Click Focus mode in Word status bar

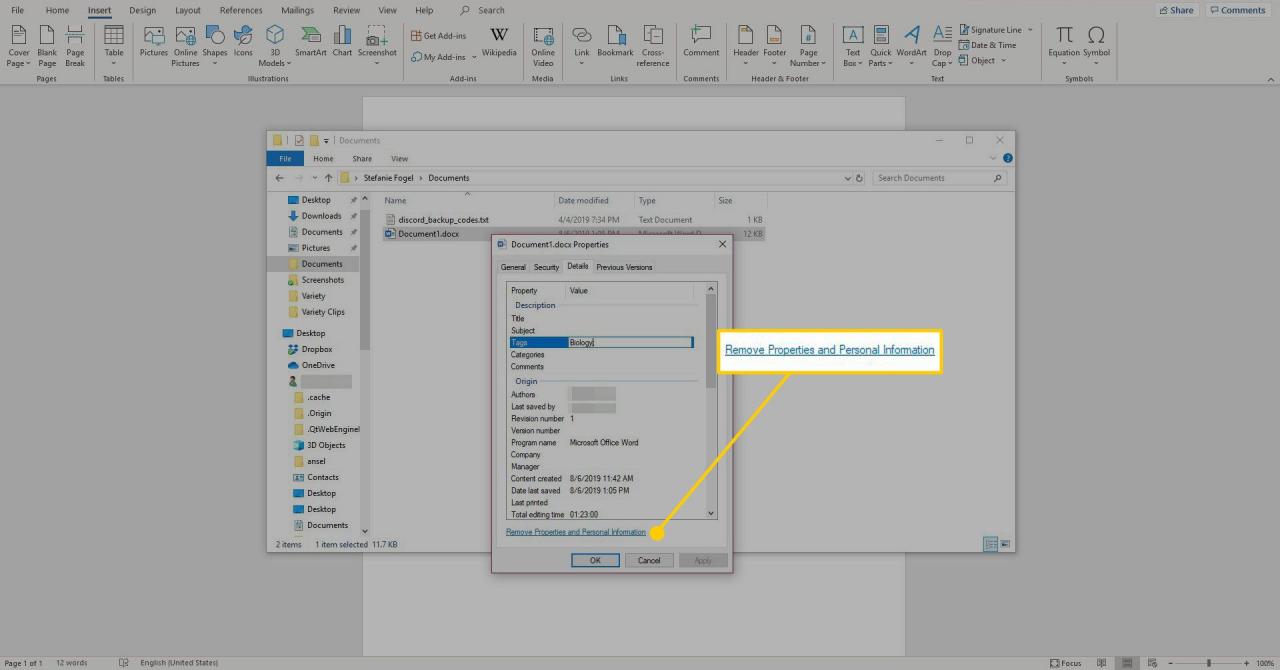(1066, 663)
